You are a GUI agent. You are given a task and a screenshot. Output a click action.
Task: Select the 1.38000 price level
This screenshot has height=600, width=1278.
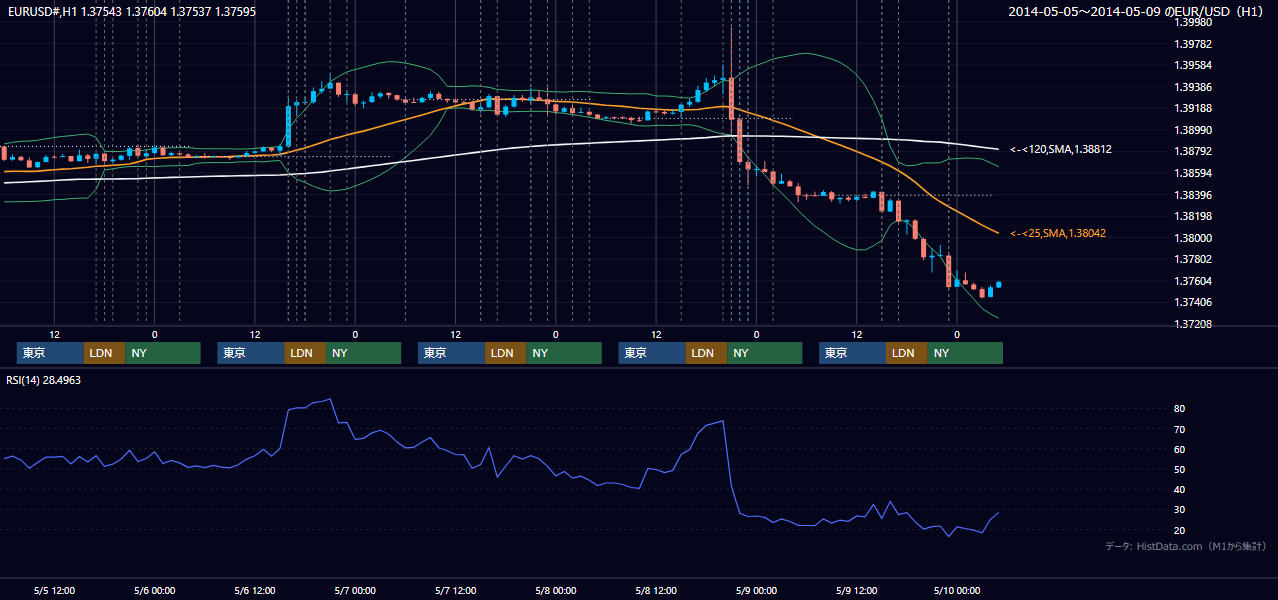tap(1193, 238)
